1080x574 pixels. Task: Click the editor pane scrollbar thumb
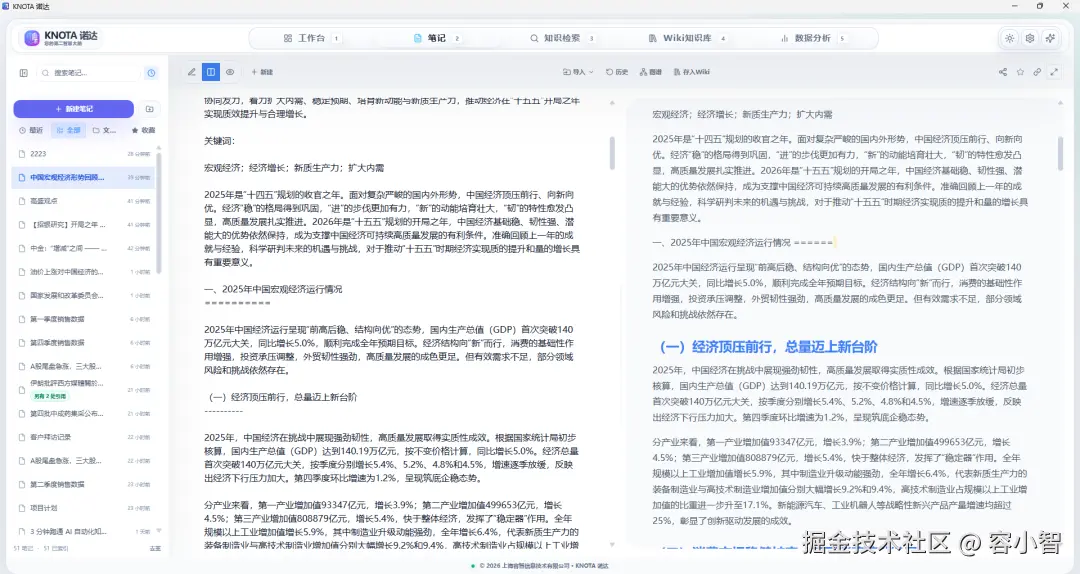pos(612,152)
